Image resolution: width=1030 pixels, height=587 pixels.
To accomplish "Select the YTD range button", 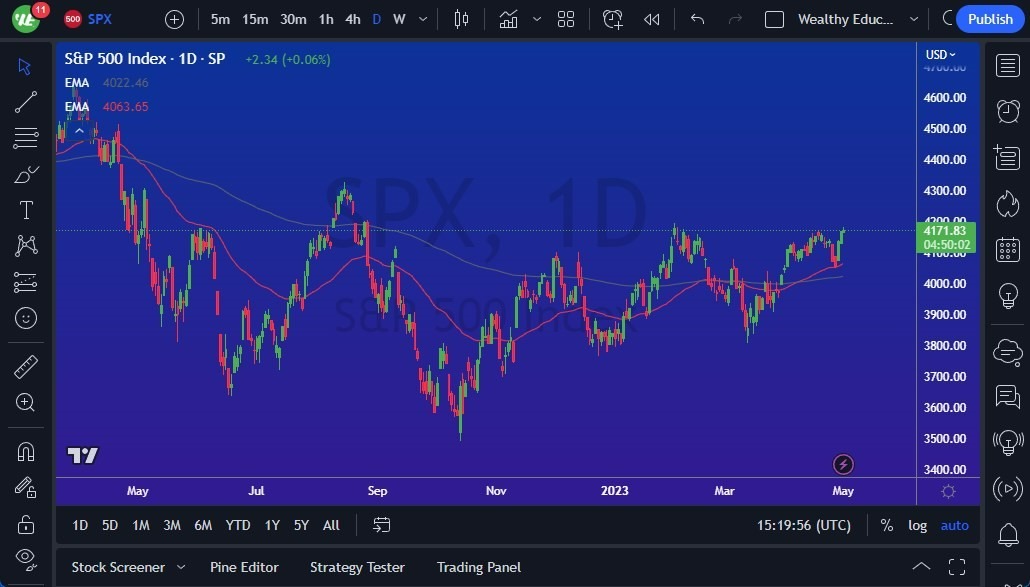I will pos(237,525).
